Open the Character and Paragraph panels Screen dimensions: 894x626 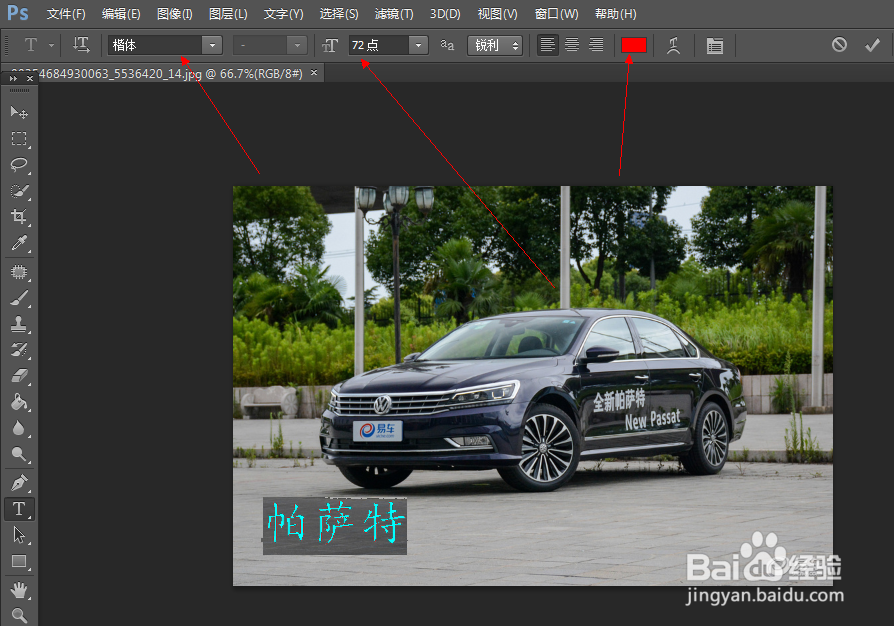pyautogui.click(x=714, y=45)
